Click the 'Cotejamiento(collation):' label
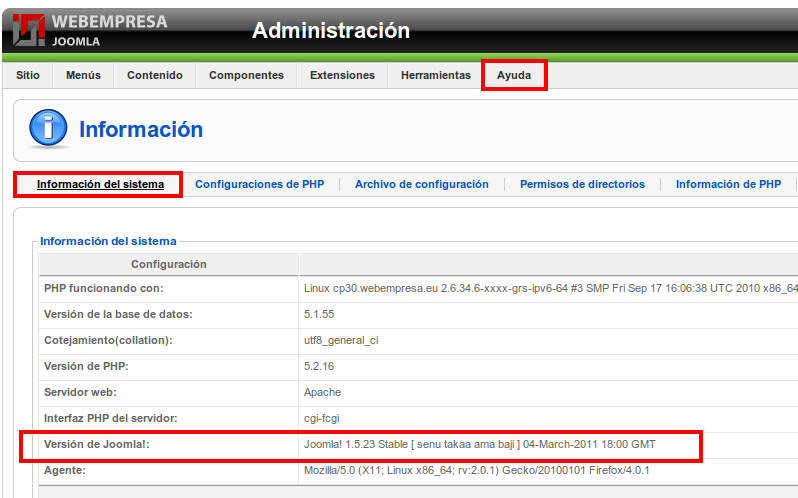 coord(108,340)
